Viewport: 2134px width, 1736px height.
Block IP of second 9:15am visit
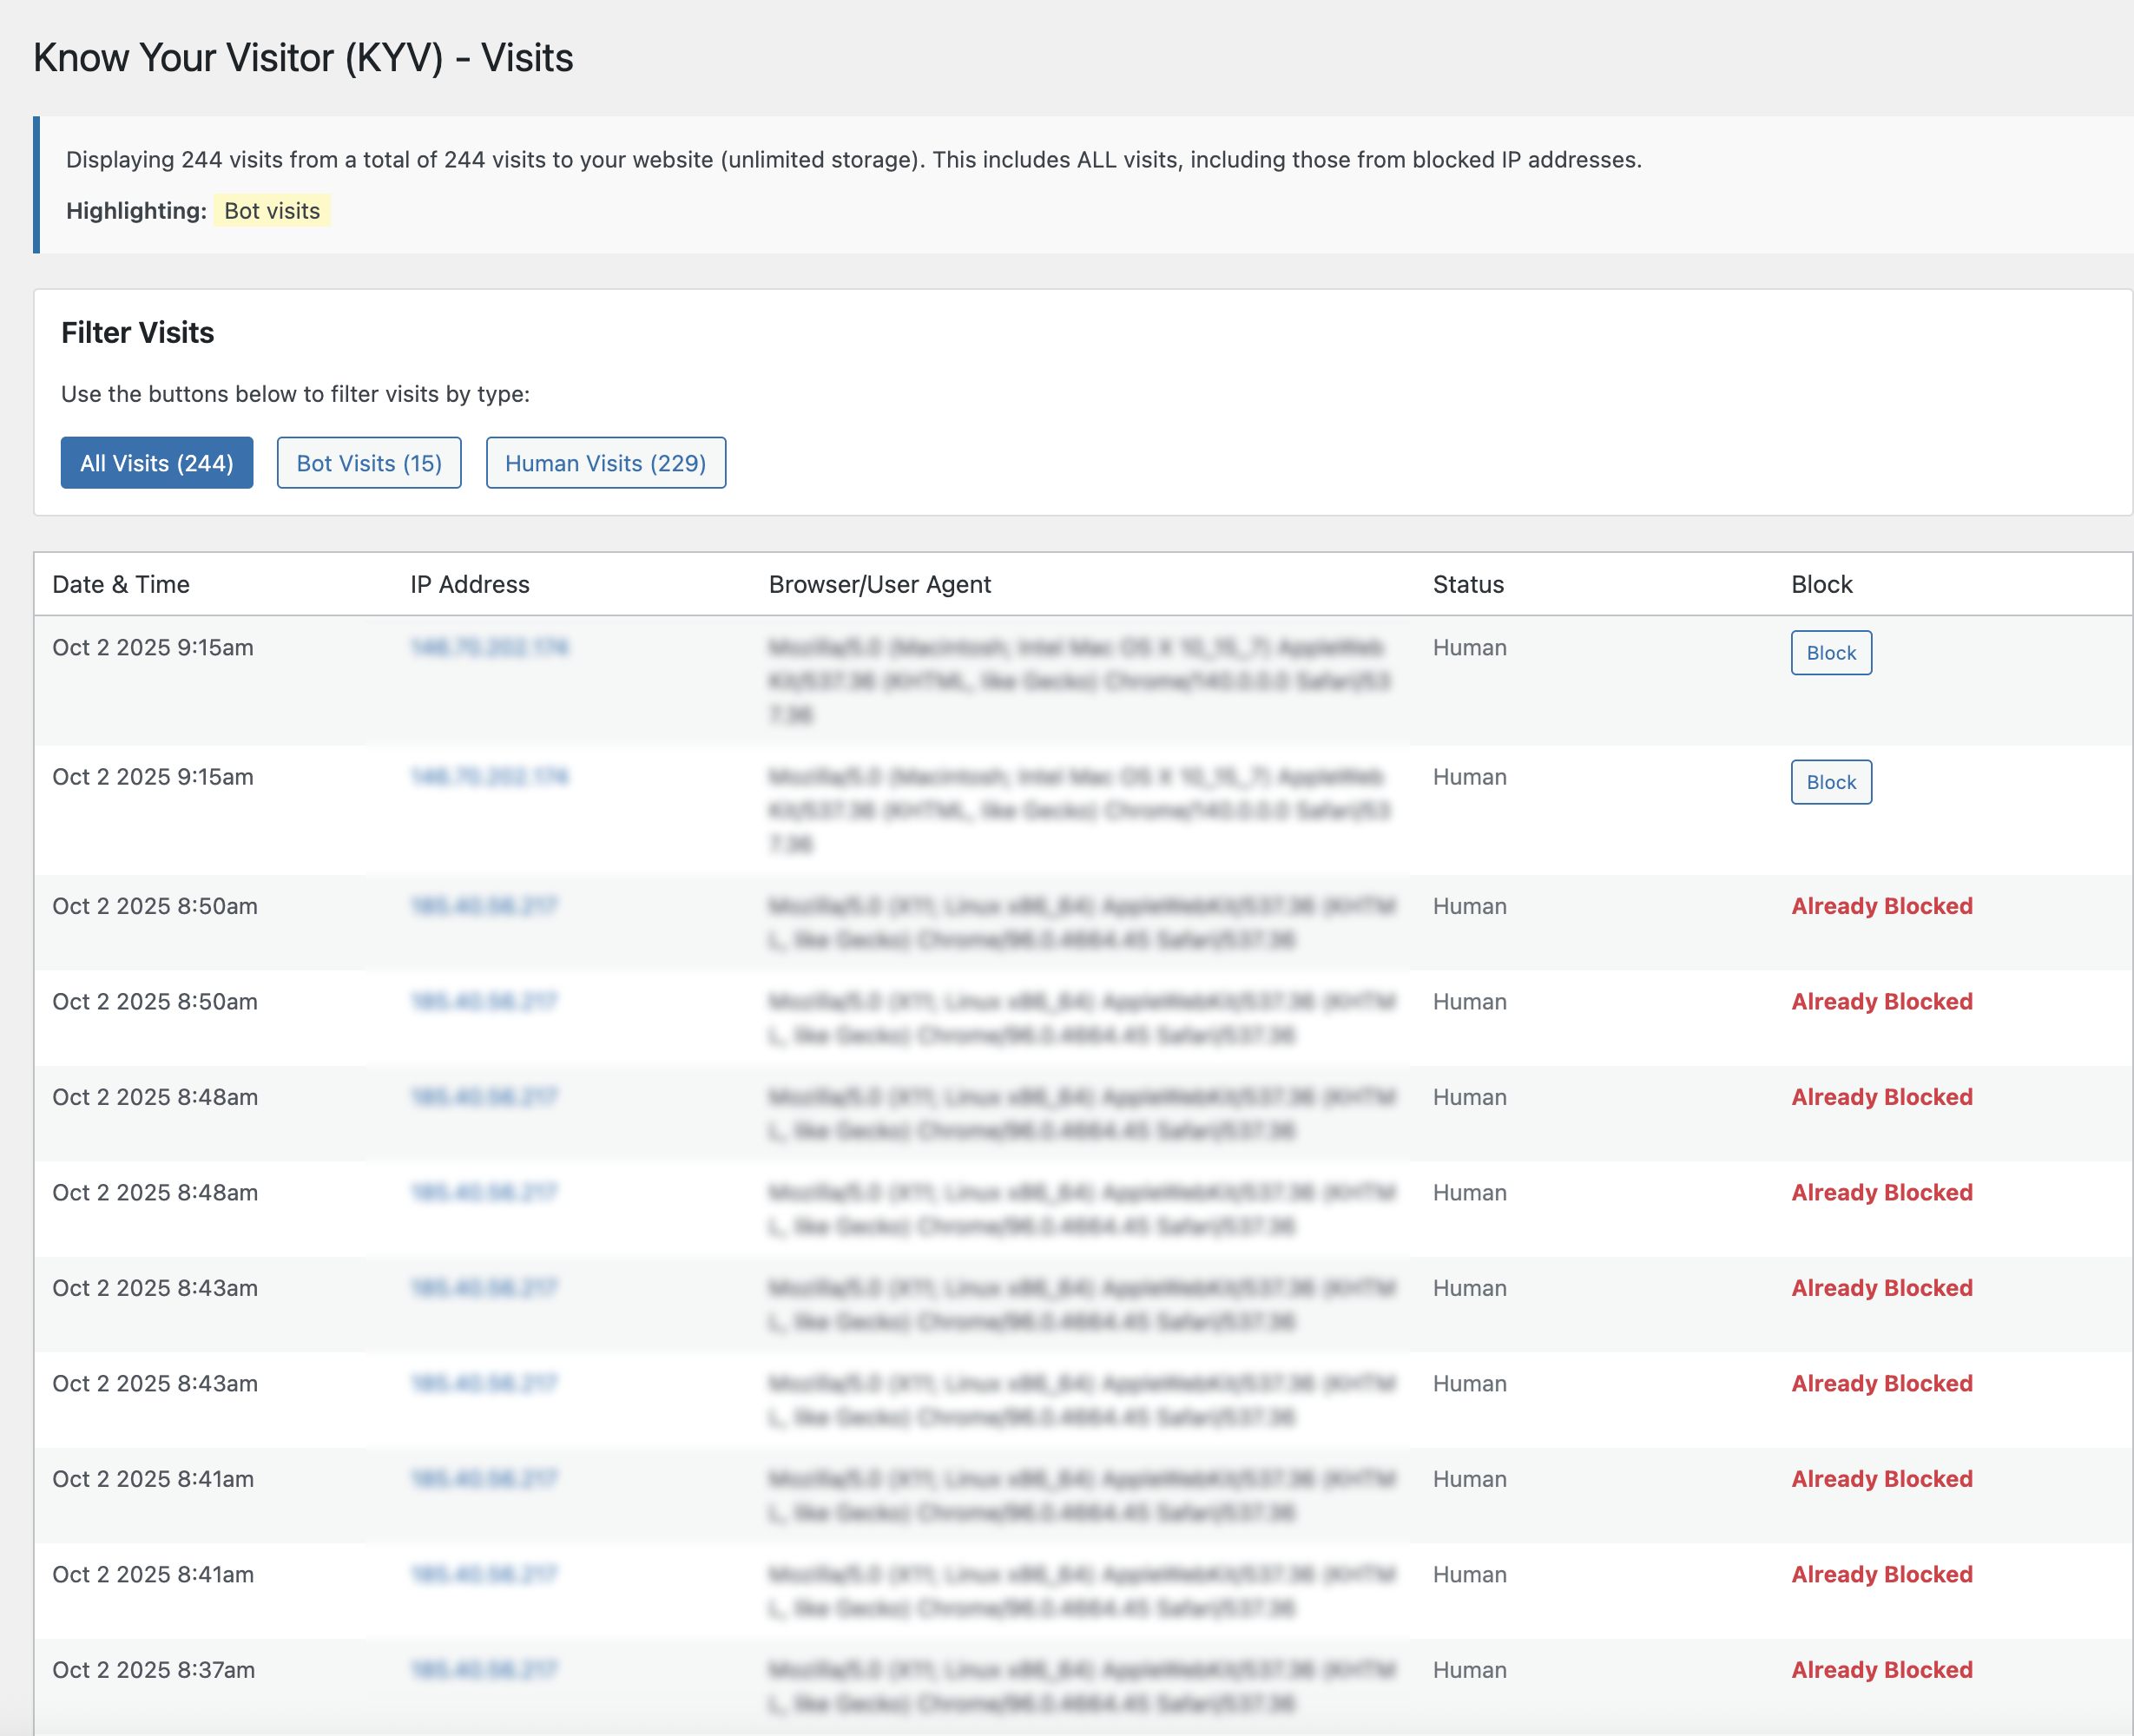click(1830, 782)
